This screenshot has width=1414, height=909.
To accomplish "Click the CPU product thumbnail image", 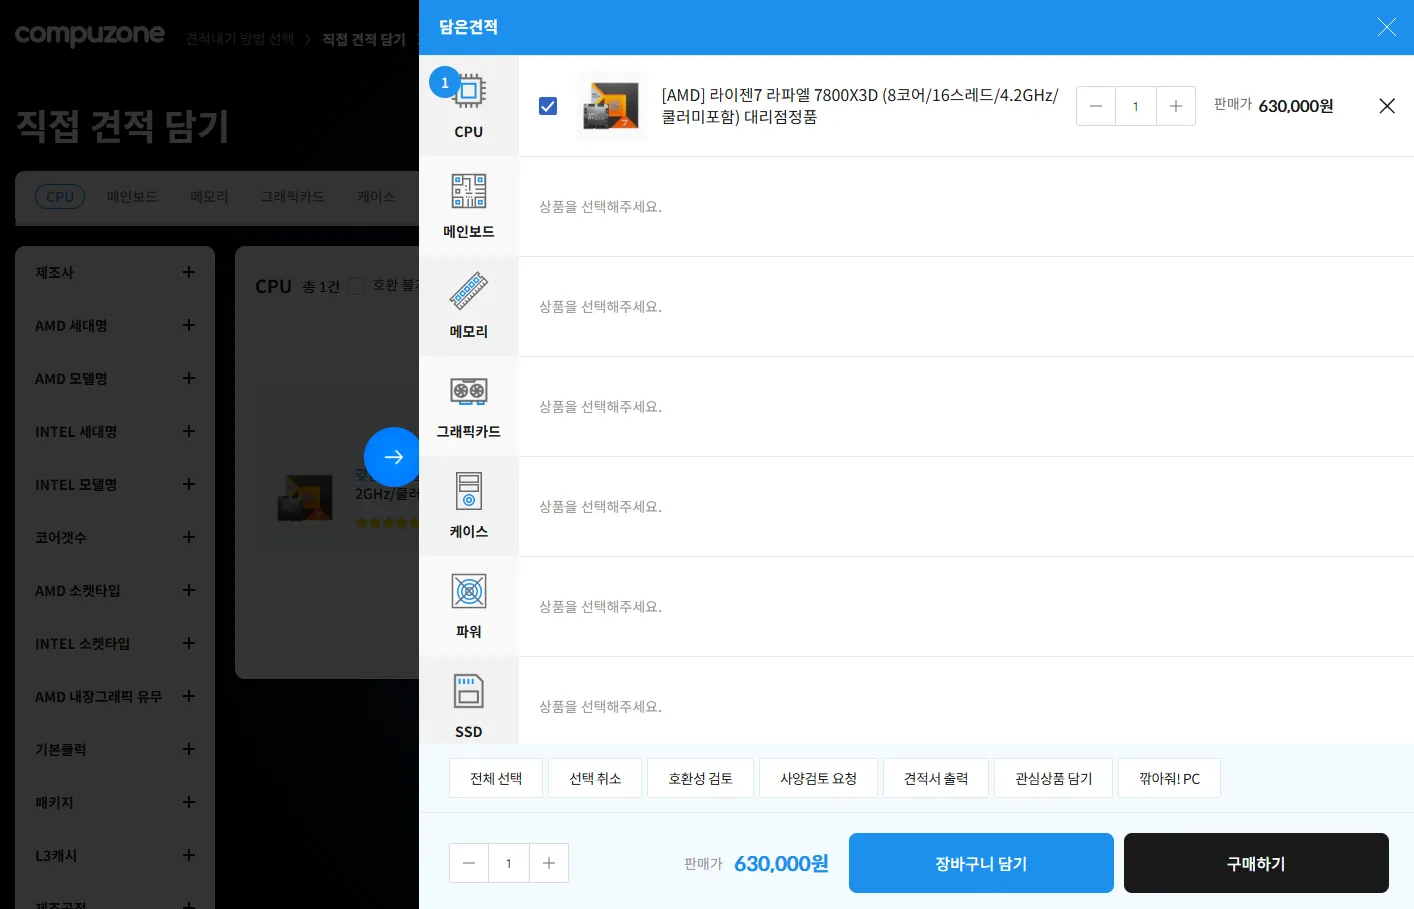I will (611, 105).
